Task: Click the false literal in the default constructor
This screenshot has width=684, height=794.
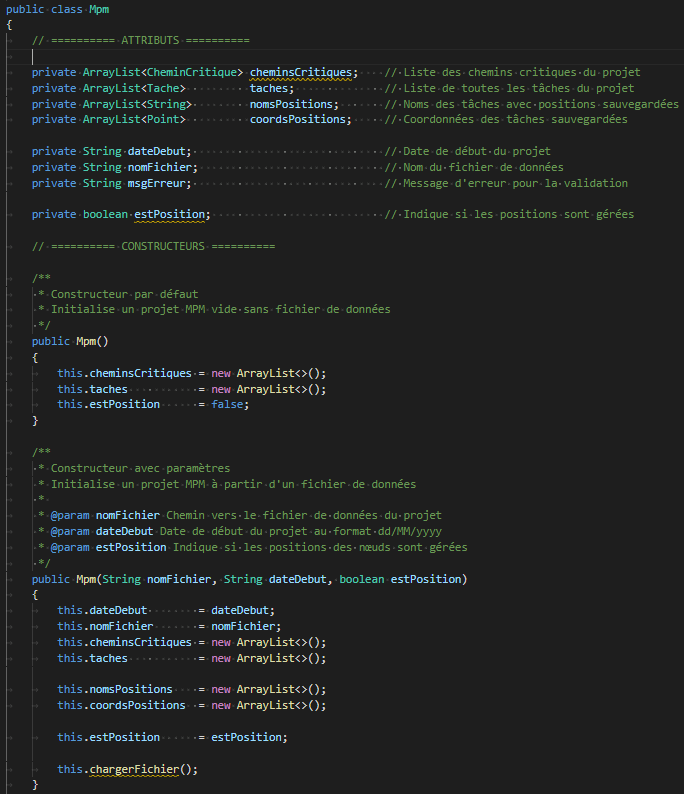Action: tap(230, 404)
